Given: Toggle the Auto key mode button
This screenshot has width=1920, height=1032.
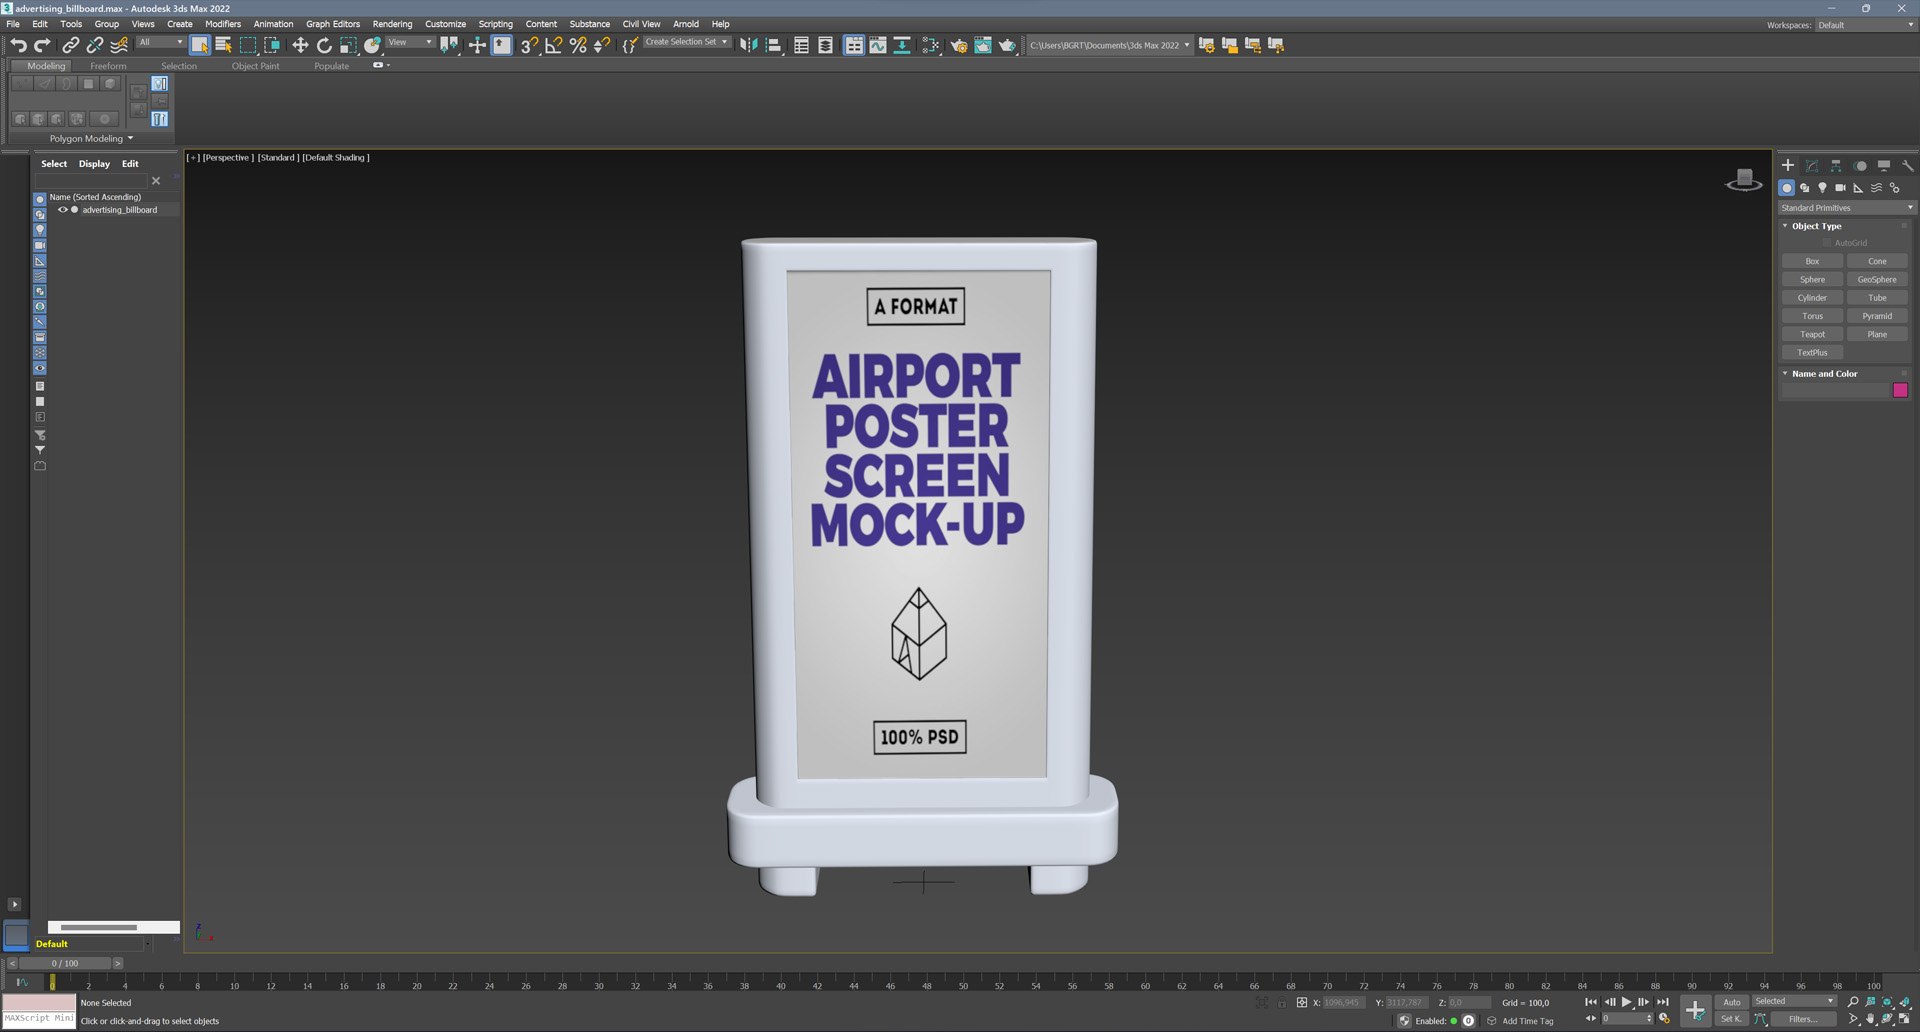Looking at the screenshot, I should tap(1731, 1002).
